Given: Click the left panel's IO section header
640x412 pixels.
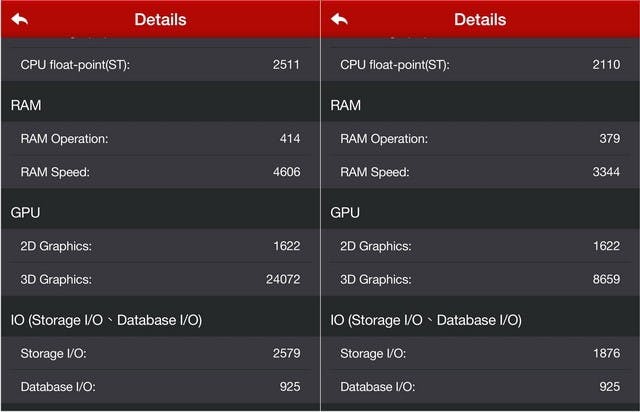Looking at the screenshot, I should (106, 320).
